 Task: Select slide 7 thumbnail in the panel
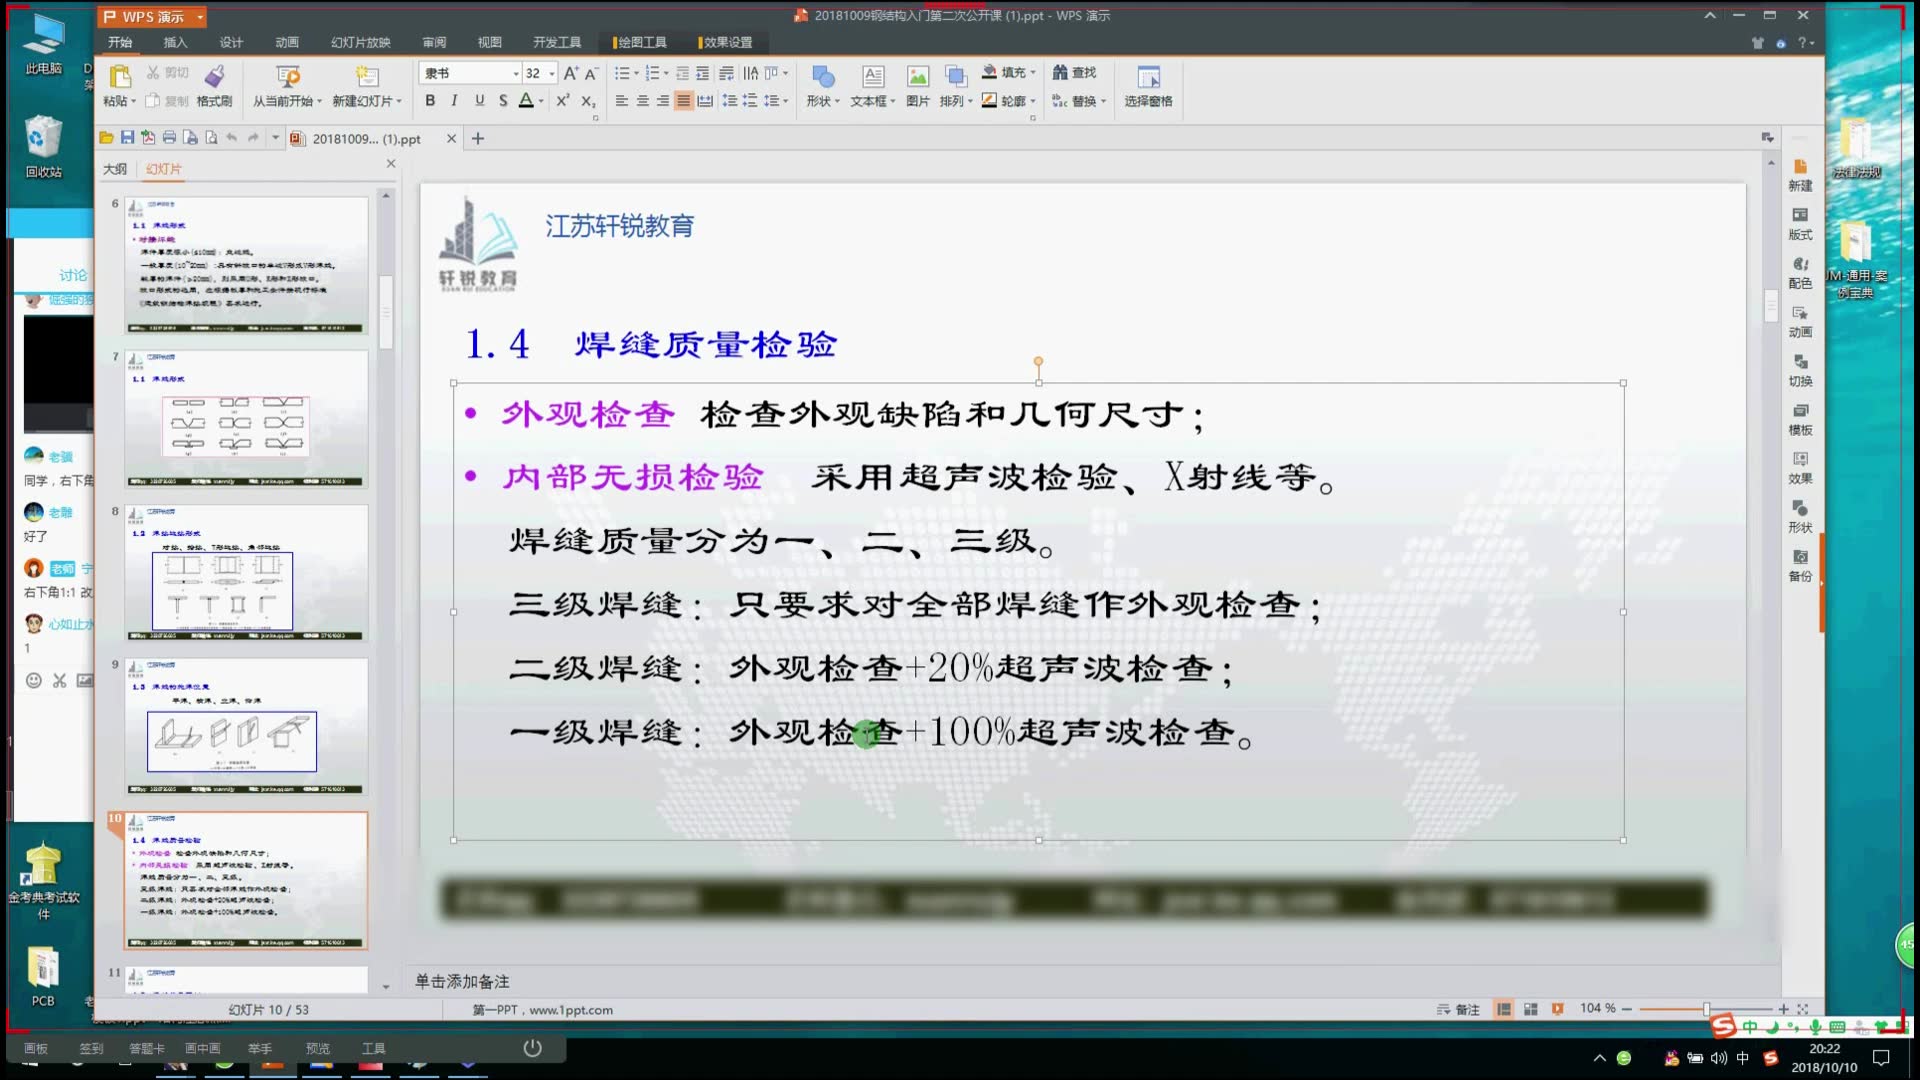[x=245, y=418]
